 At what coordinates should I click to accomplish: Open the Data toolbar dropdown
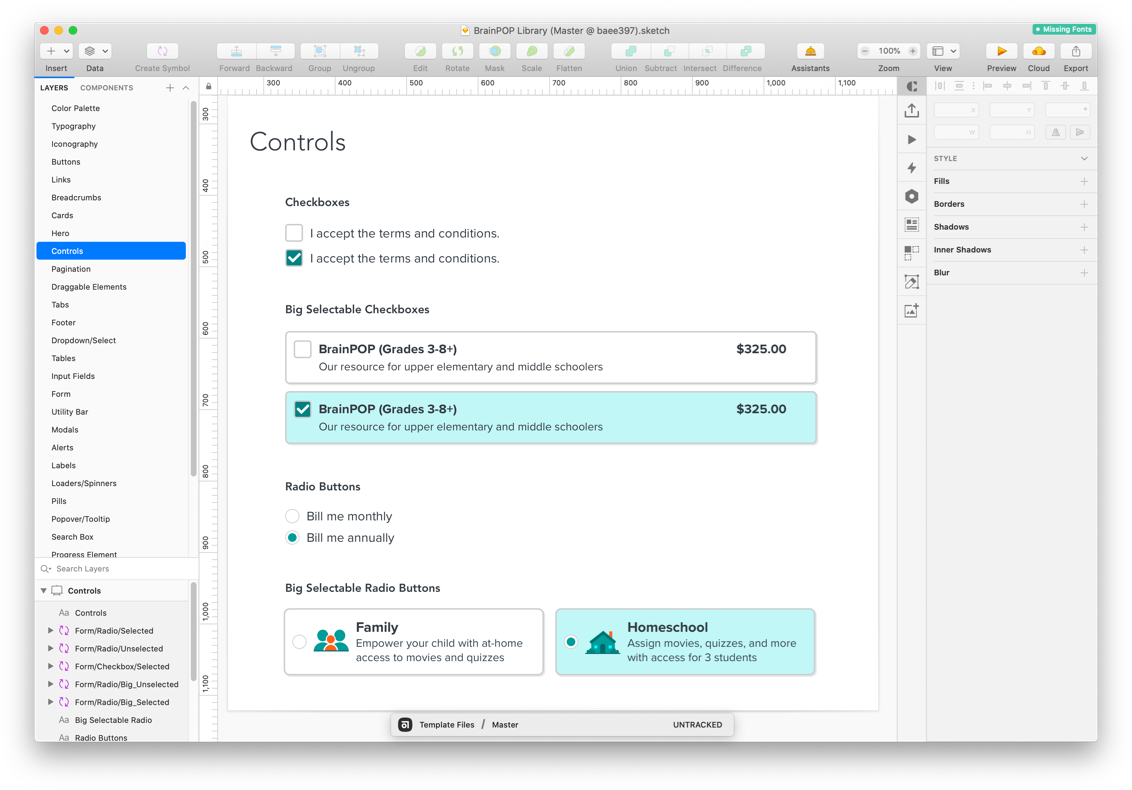click(x=95, y=51)
